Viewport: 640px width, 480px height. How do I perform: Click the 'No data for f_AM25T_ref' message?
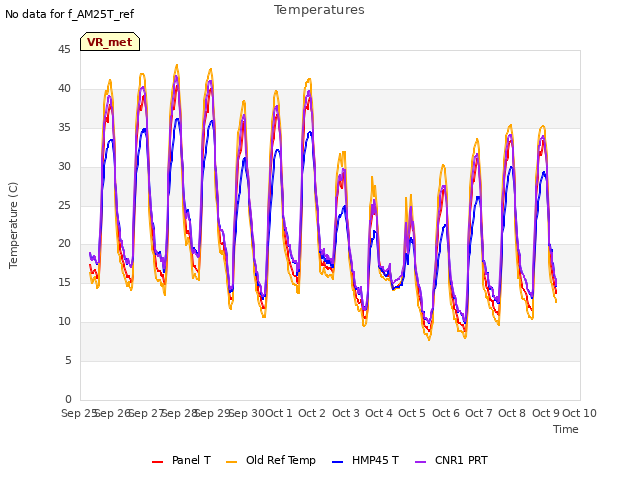click(69, 14)
